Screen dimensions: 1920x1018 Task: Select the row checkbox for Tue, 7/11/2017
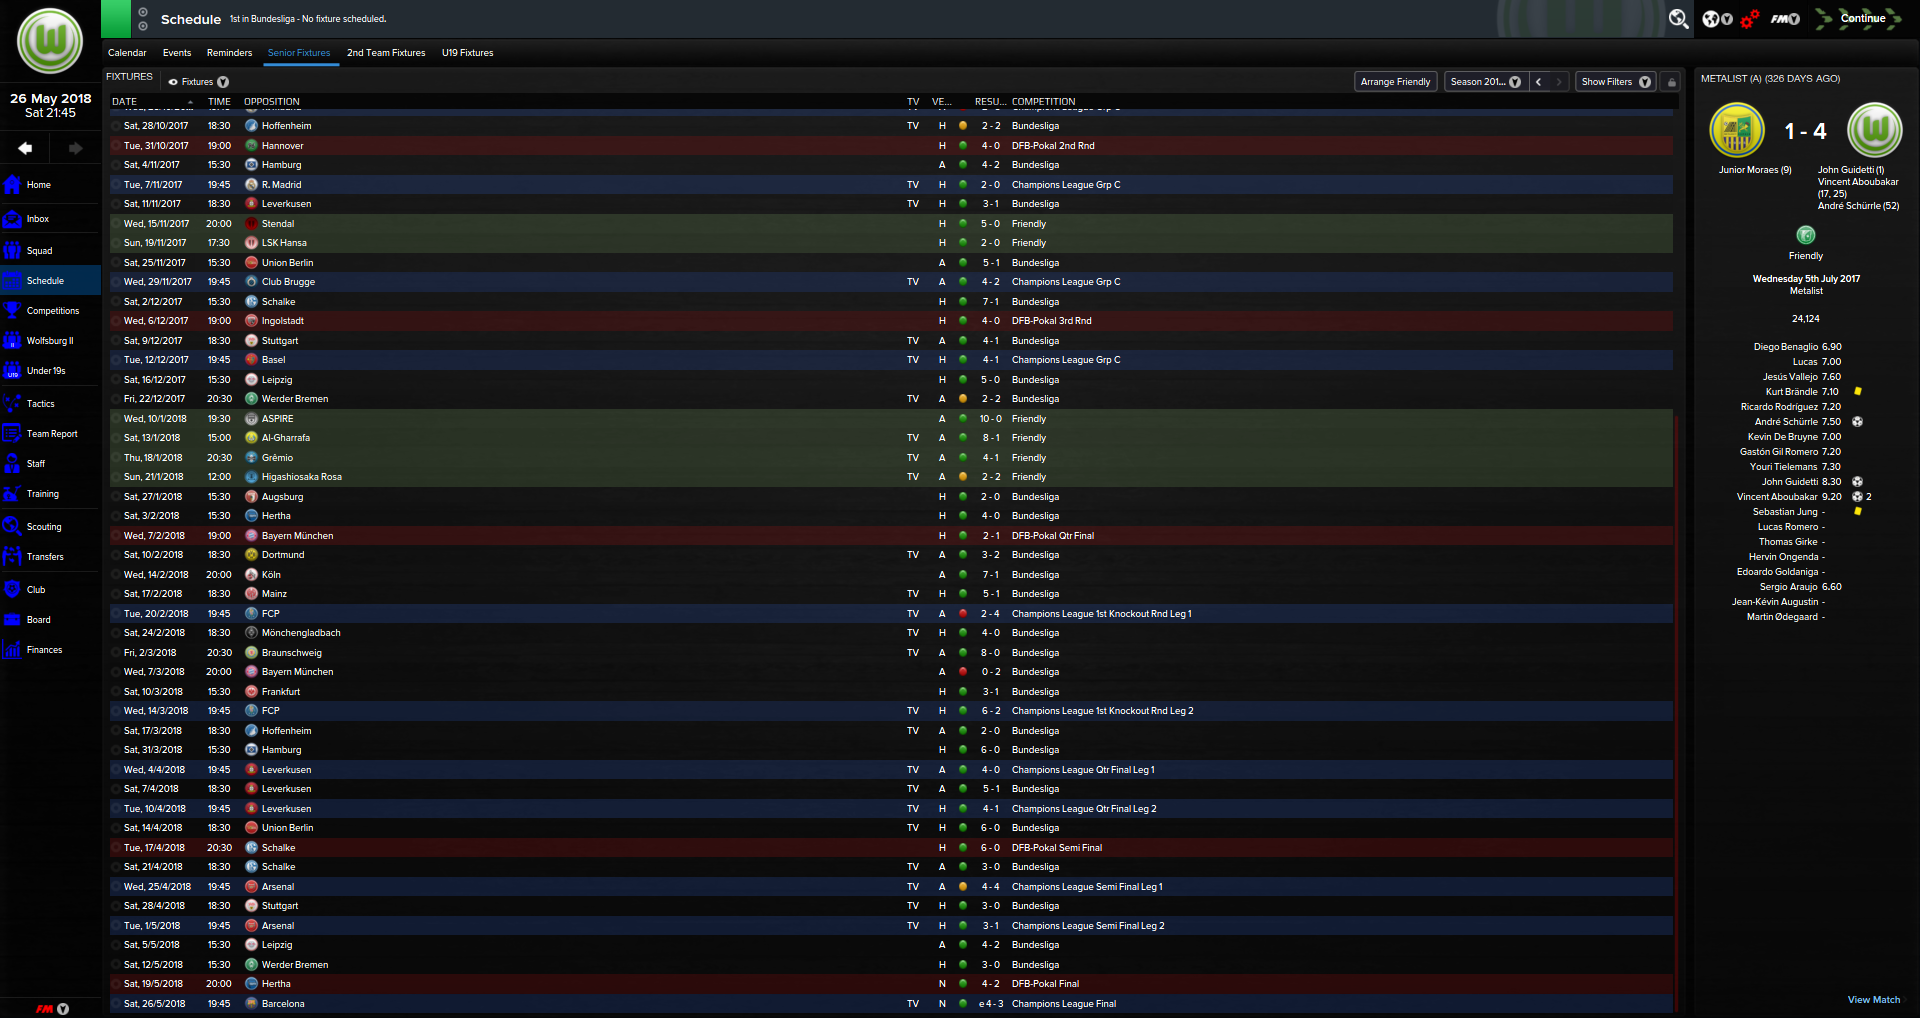click(x=116, y=185)
